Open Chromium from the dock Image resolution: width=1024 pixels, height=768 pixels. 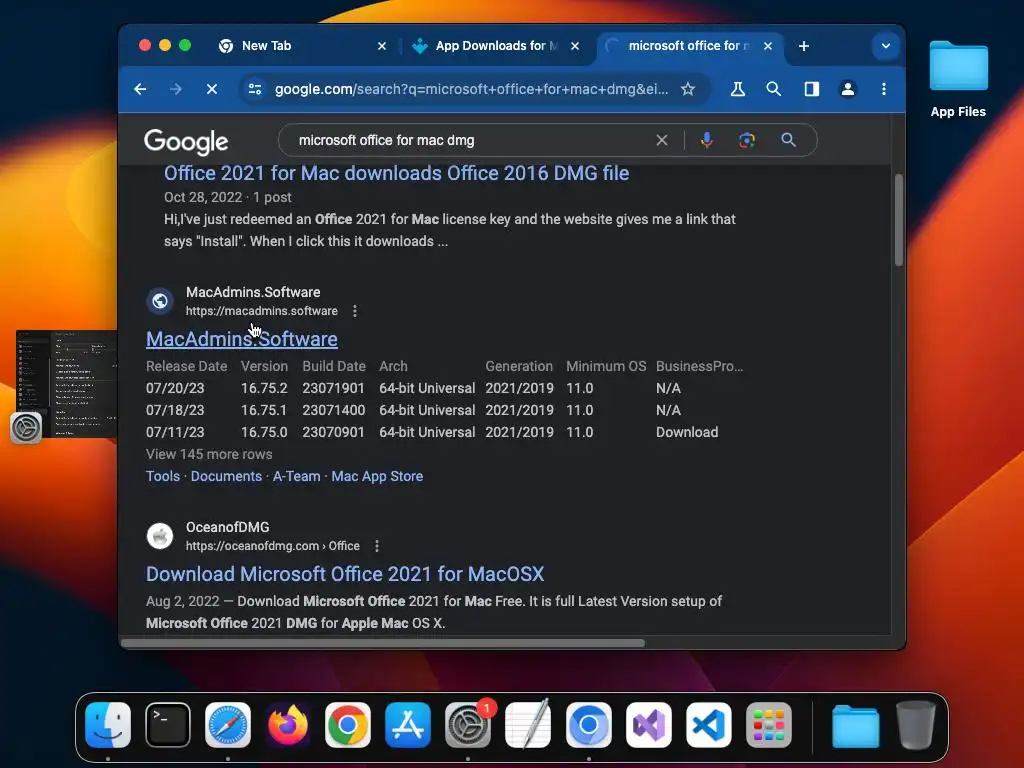(x=588, y=725)
